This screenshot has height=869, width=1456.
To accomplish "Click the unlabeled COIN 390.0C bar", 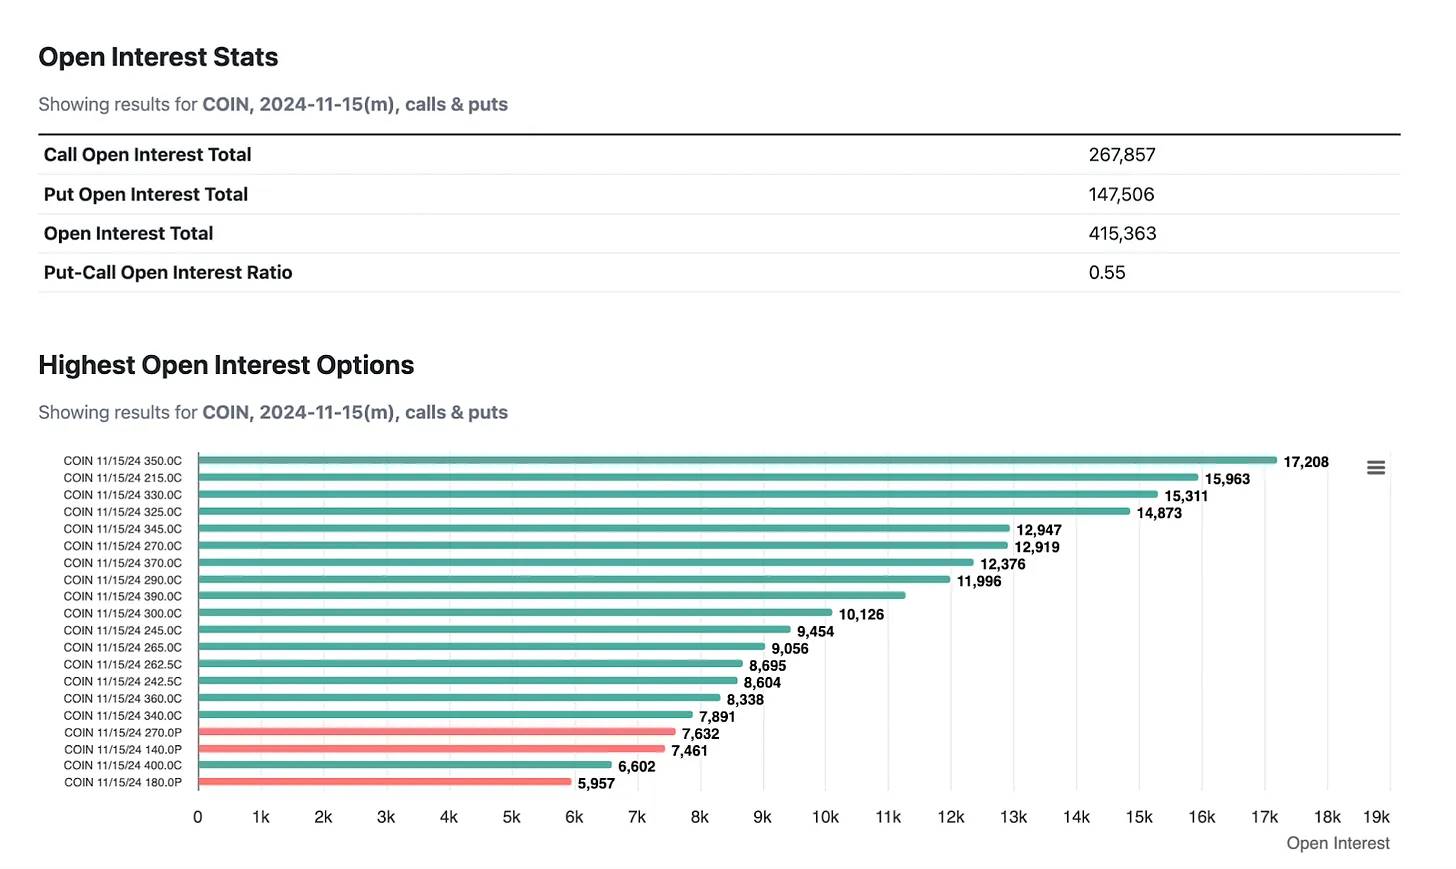I will click(x=551, y=596).
